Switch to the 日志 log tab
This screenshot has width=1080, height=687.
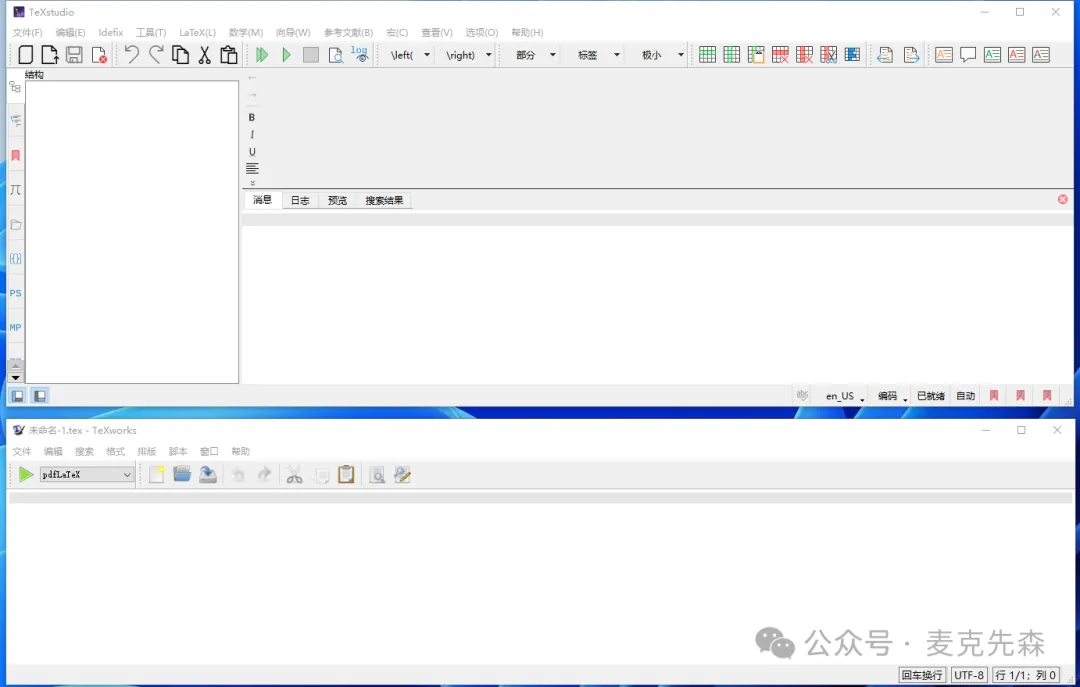tap(300, 201)
